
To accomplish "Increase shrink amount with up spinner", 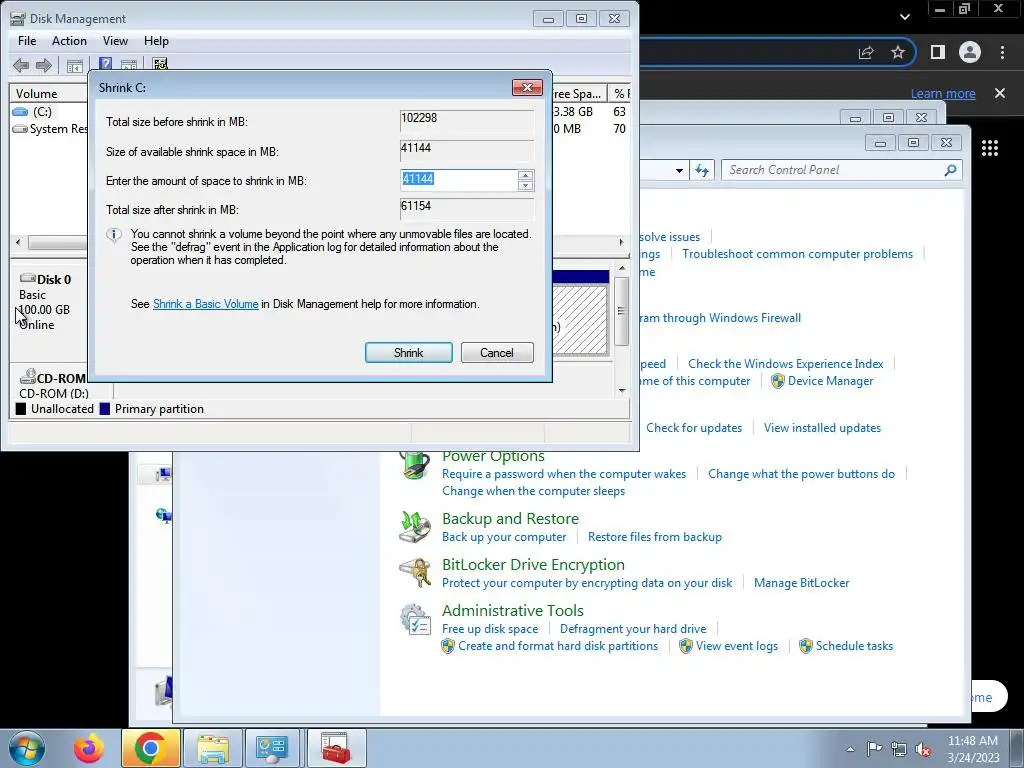I will 525,175.
